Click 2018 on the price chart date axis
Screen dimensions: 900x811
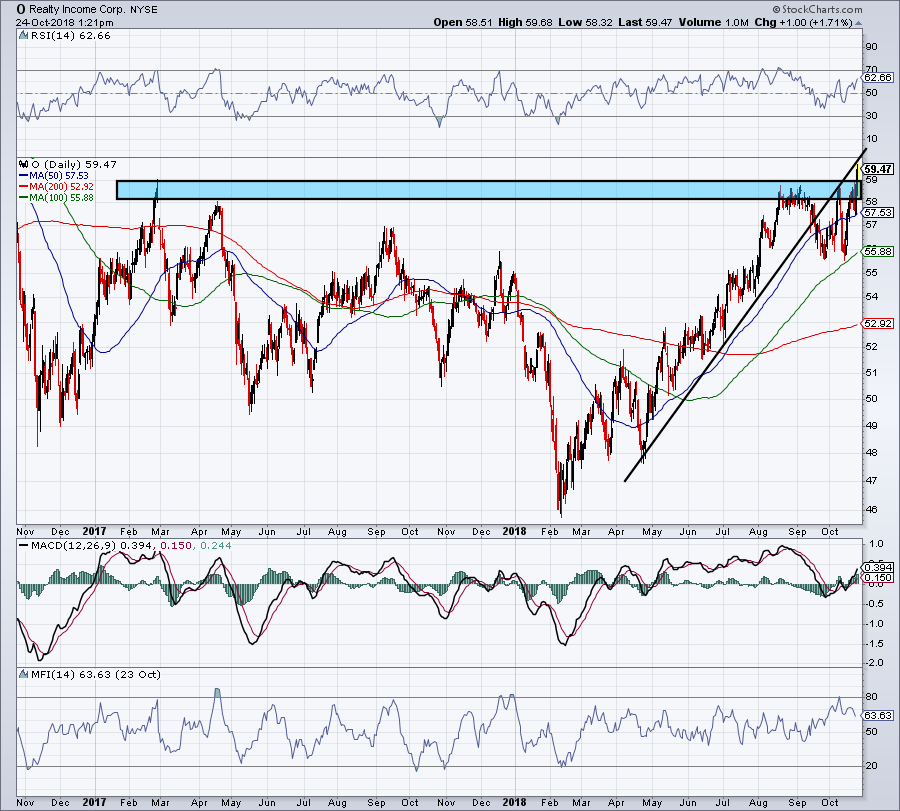pyautogui.click(x=514, y=531)
